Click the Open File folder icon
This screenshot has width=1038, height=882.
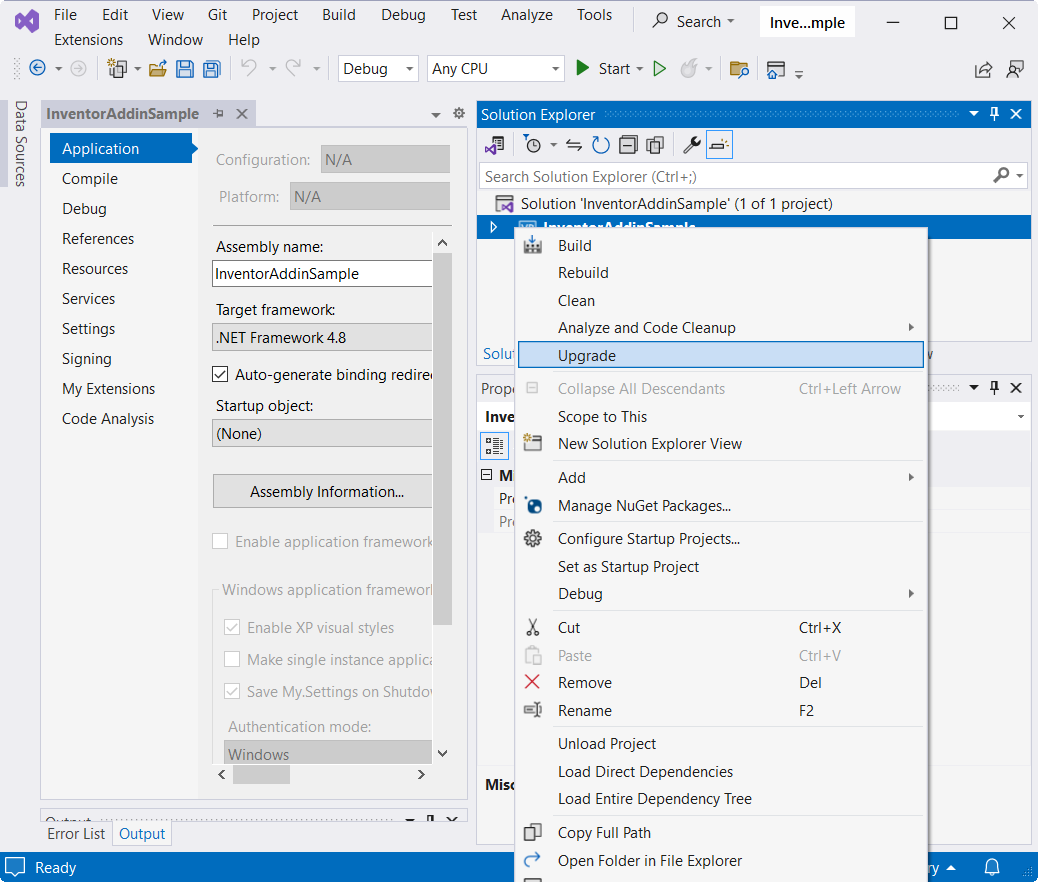158,69
